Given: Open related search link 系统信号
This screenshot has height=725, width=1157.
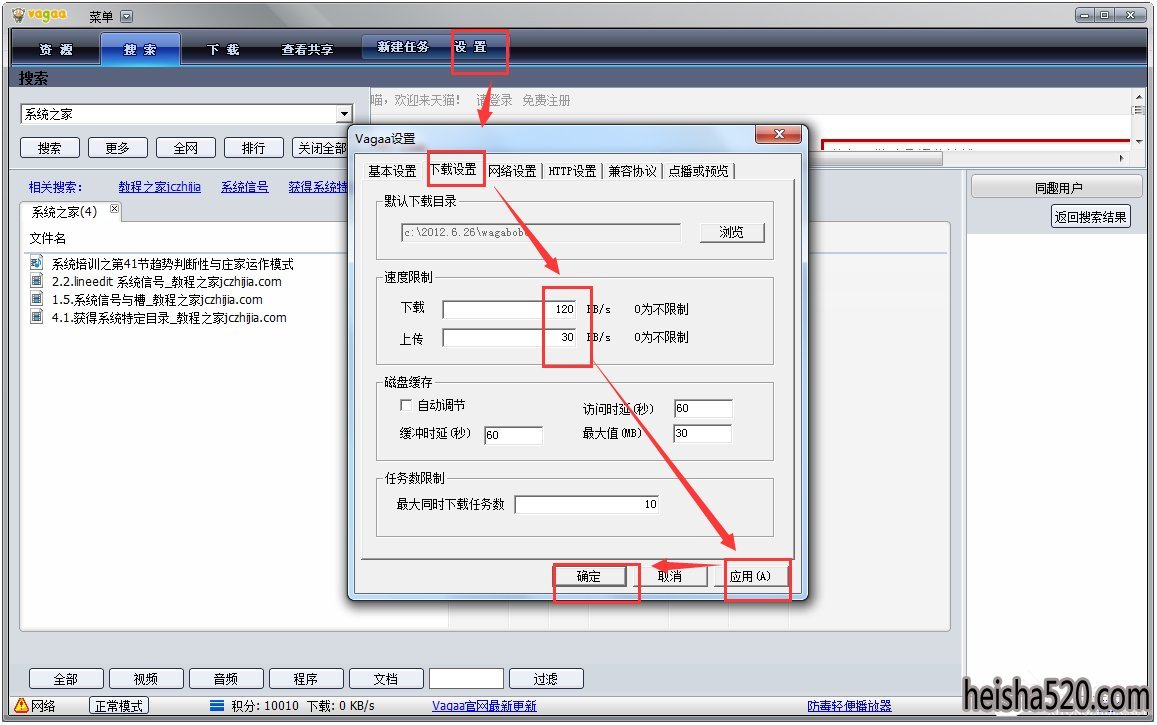Looking at the screenshot, I should tap(245, 187).
